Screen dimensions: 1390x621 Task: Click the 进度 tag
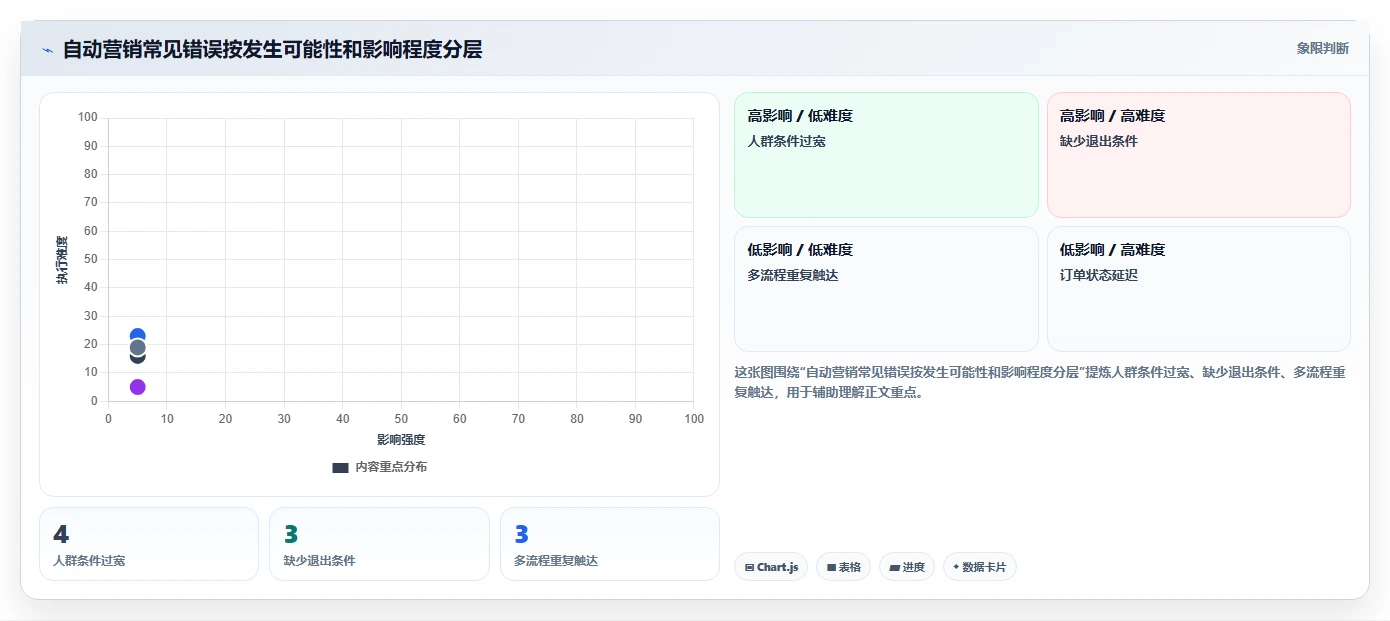(907, 567)
